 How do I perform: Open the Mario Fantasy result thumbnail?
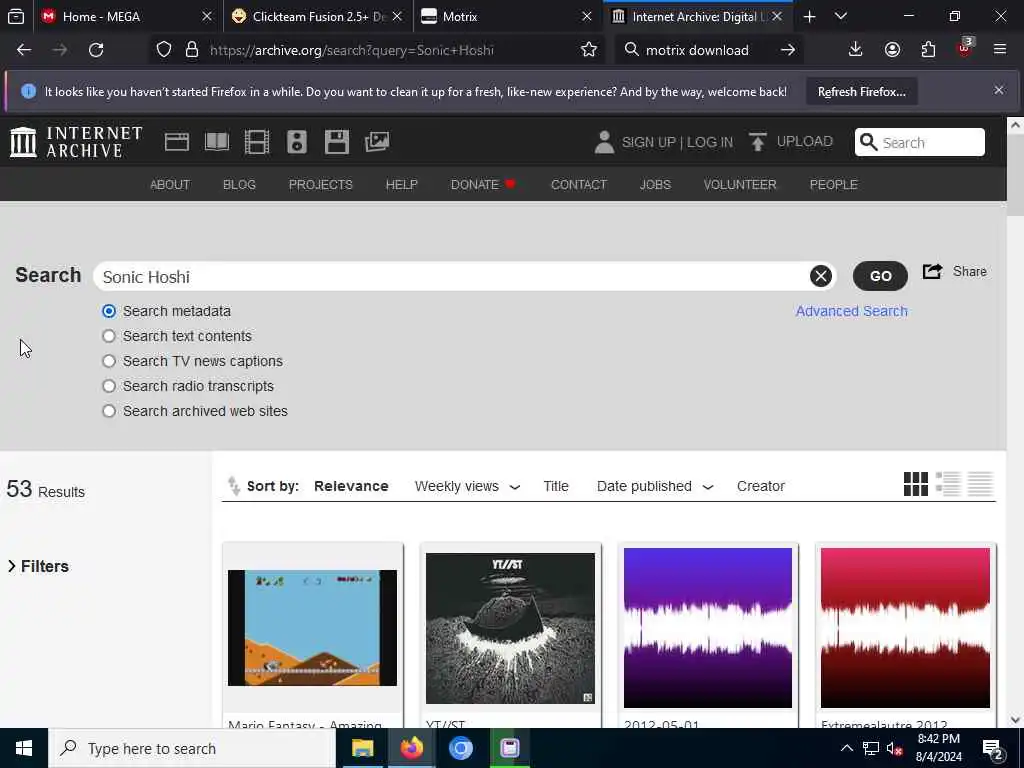(312, 628)
